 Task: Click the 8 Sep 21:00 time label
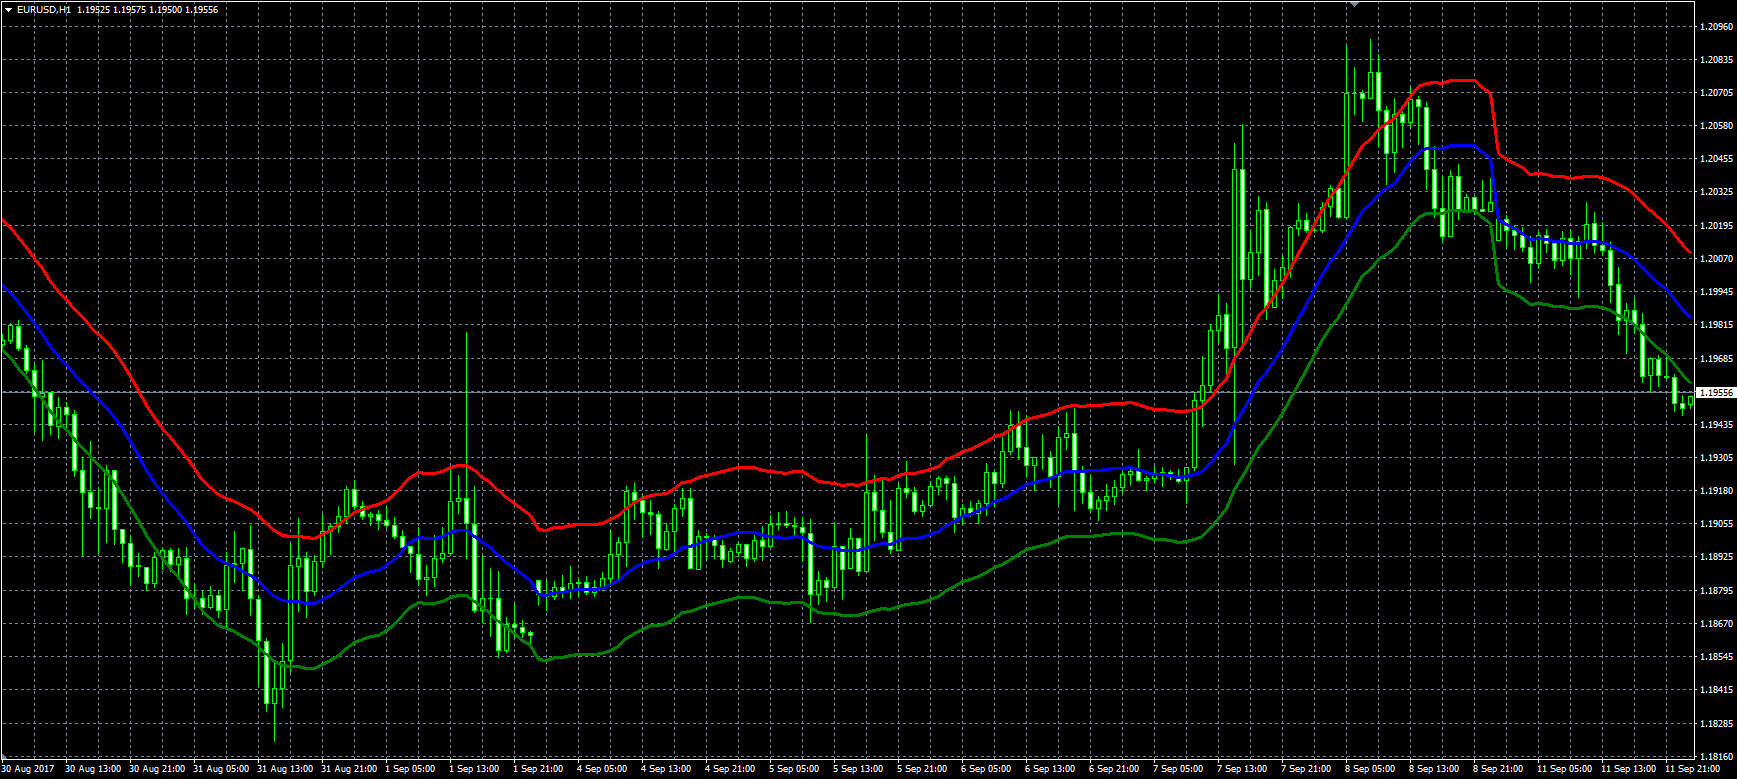[x=1498, y=769]
